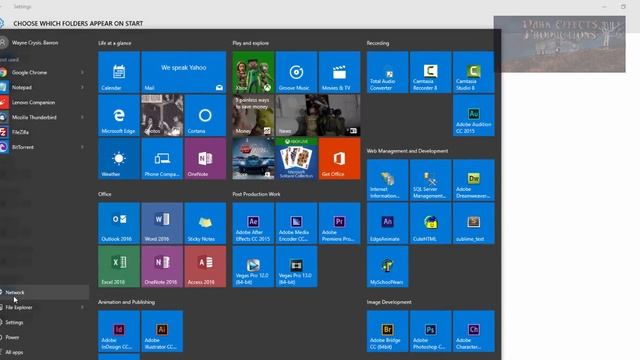Open the Photos tile

pos(162,116)
